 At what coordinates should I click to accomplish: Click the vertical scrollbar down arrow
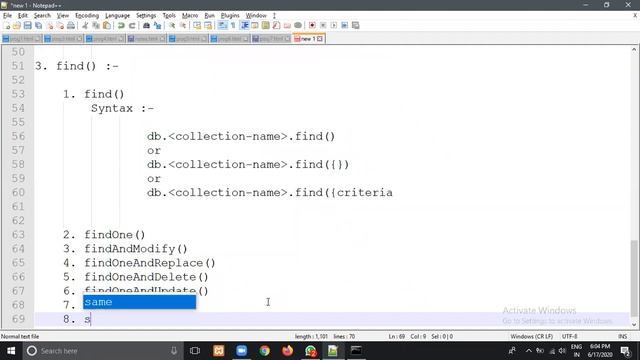634,325
